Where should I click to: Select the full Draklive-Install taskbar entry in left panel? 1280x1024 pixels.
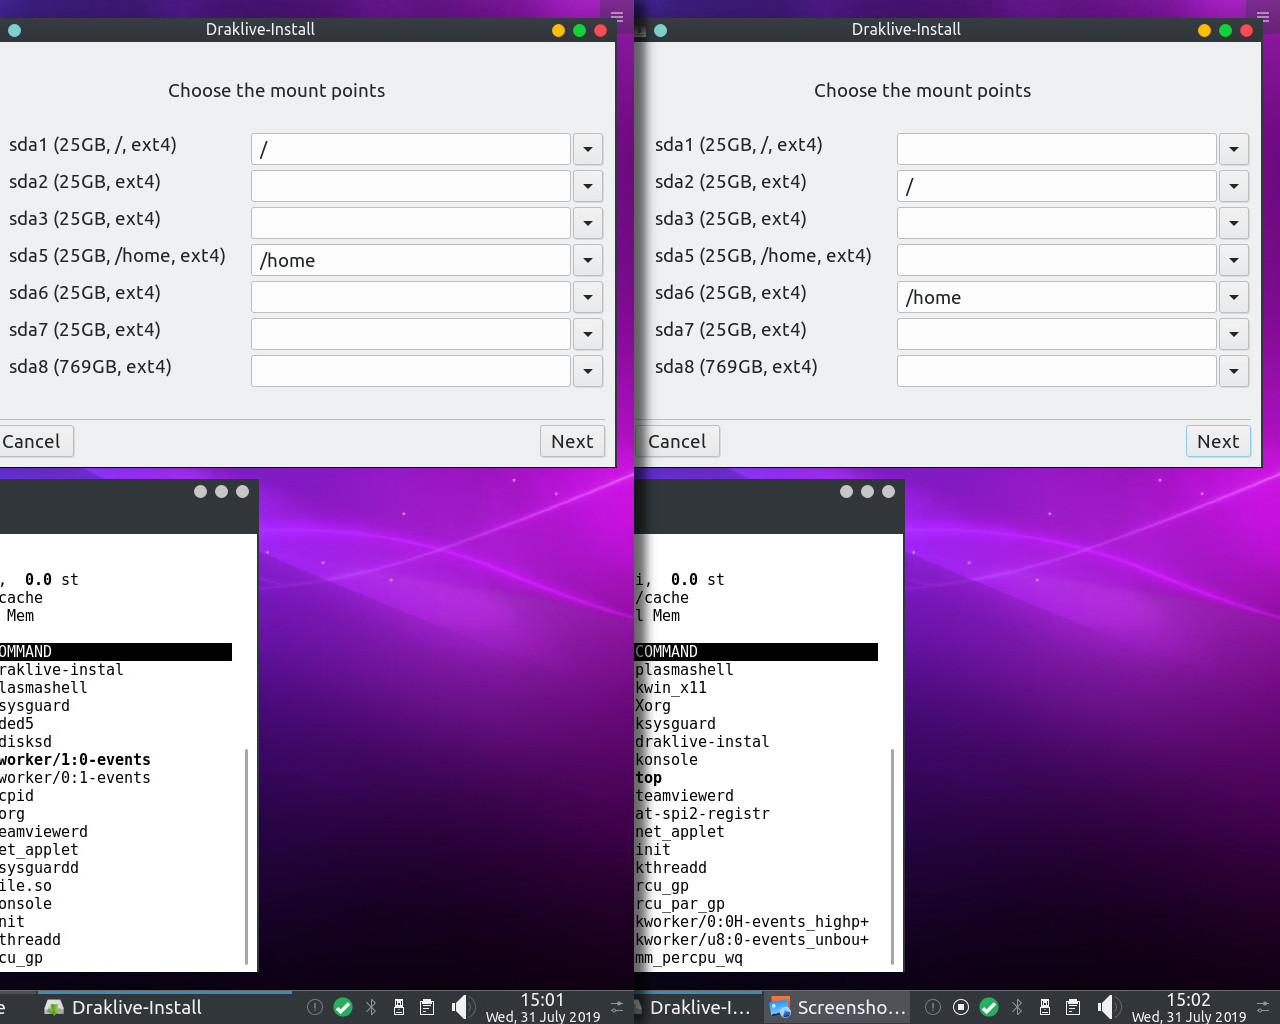click(x=123, y=1007)
